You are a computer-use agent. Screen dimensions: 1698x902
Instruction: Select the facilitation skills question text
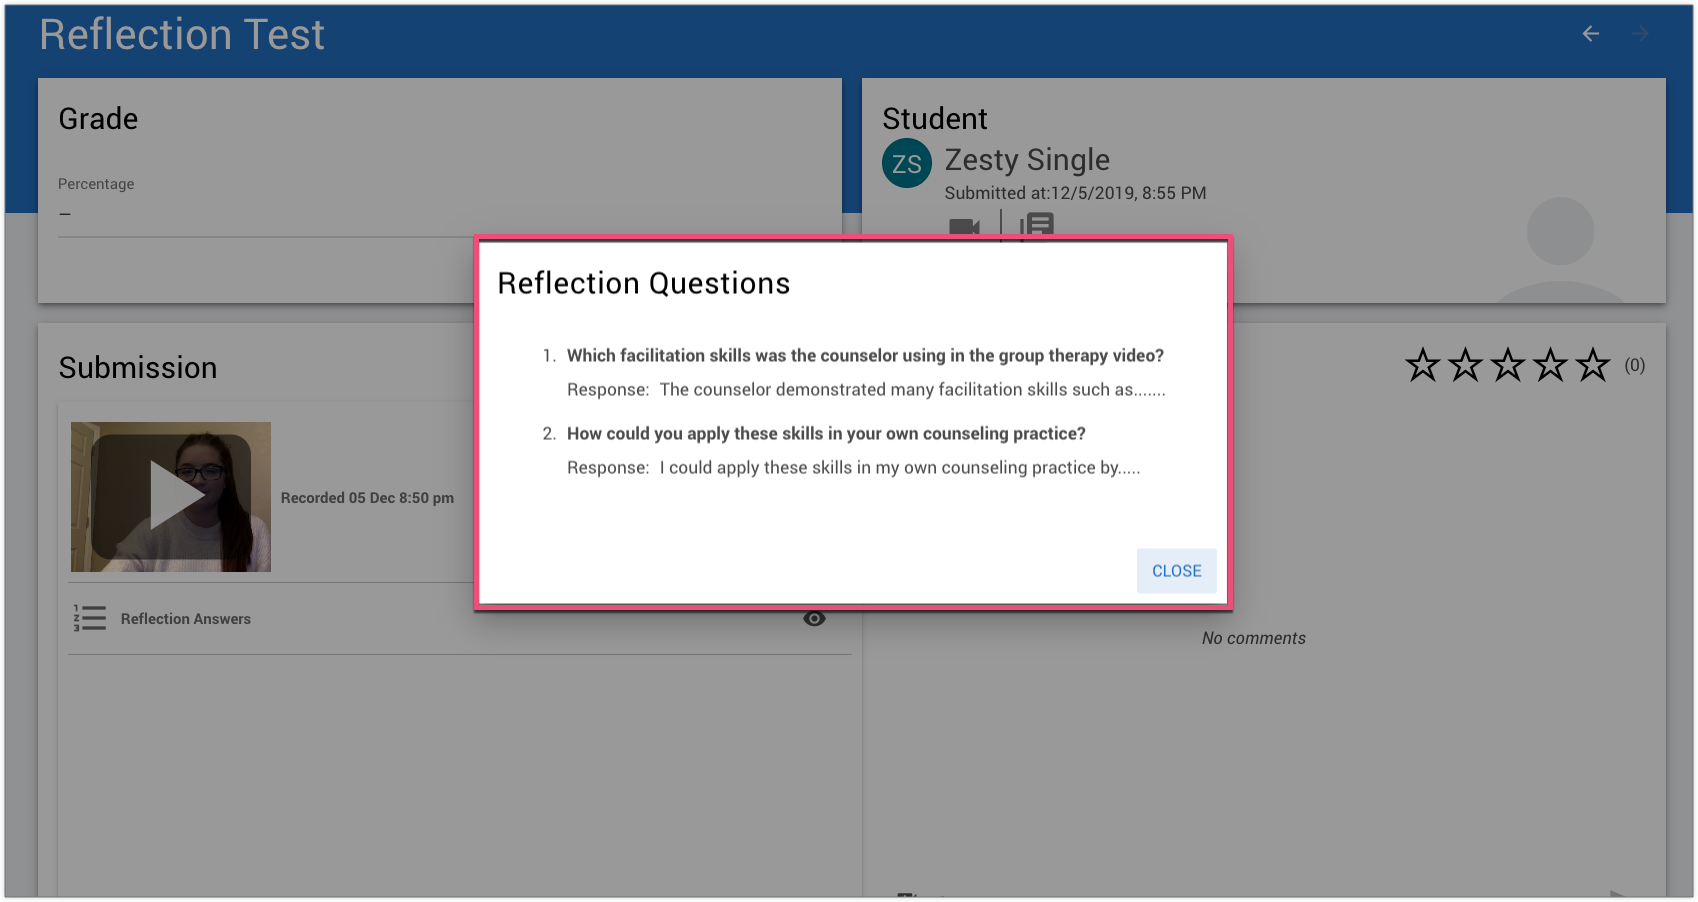865,356
